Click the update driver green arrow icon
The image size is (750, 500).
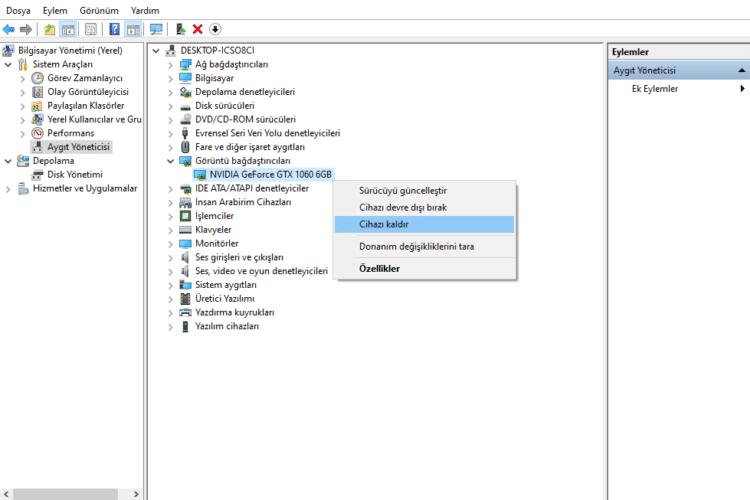pyautogui.click(x=181, y=29)
